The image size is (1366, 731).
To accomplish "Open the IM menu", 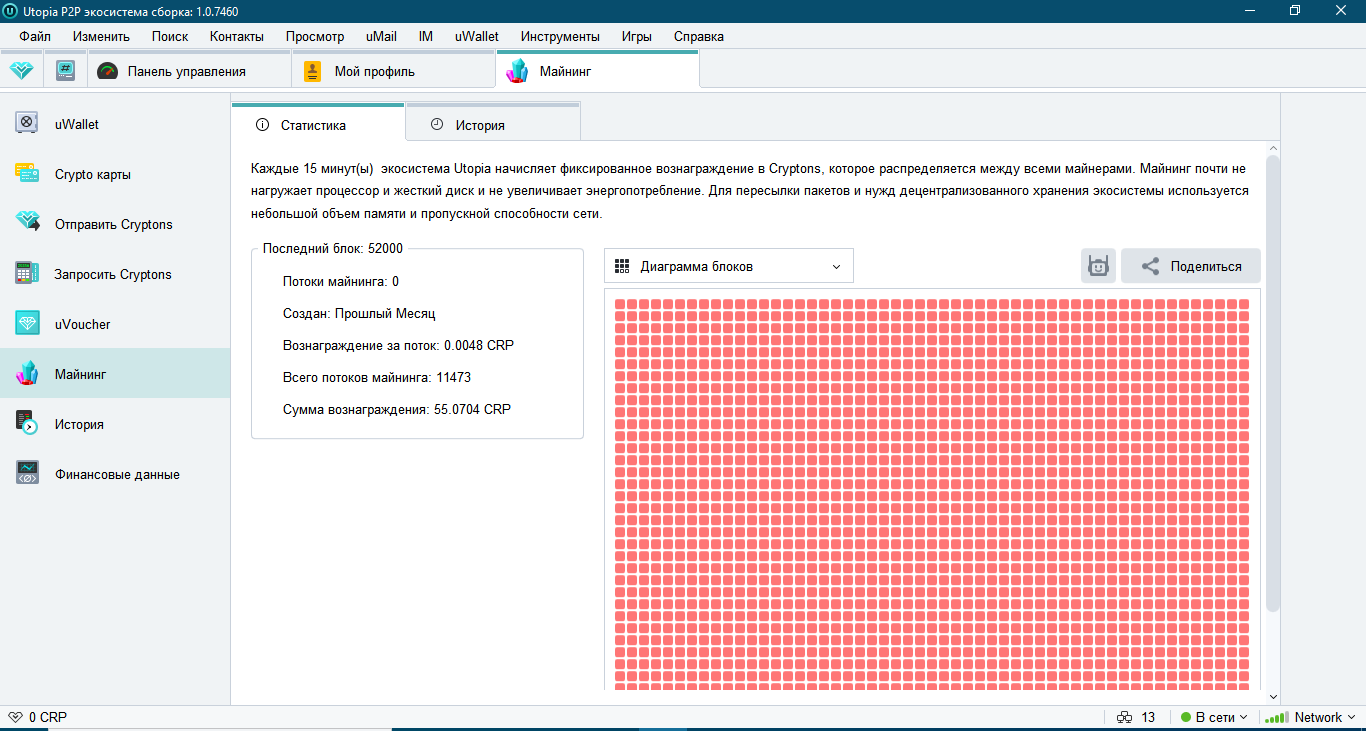I will click(426, 36).
